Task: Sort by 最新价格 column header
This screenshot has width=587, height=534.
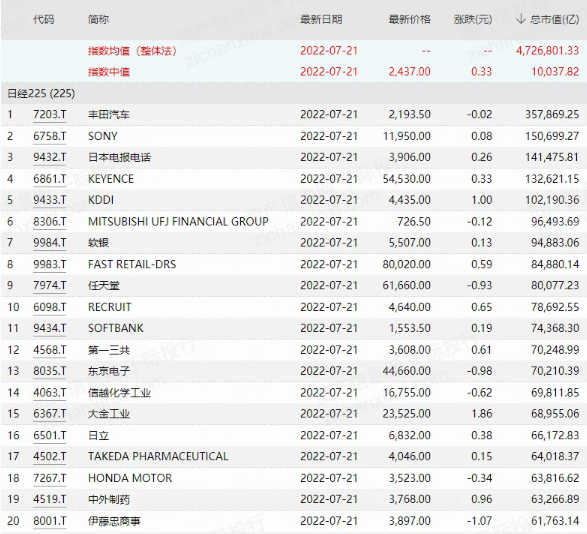Action: (410, 19)
